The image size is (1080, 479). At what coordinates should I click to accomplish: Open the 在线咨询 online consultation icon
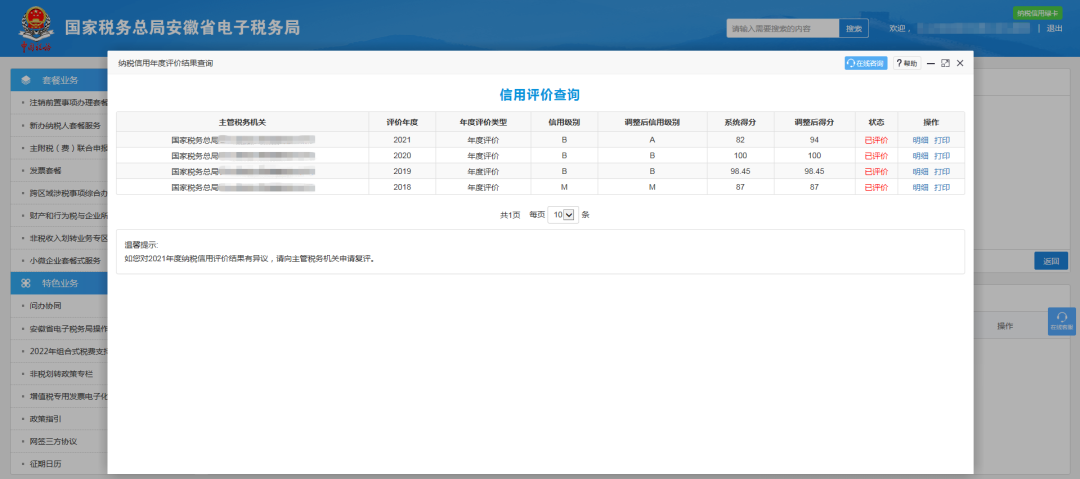[x=866, y=63]
